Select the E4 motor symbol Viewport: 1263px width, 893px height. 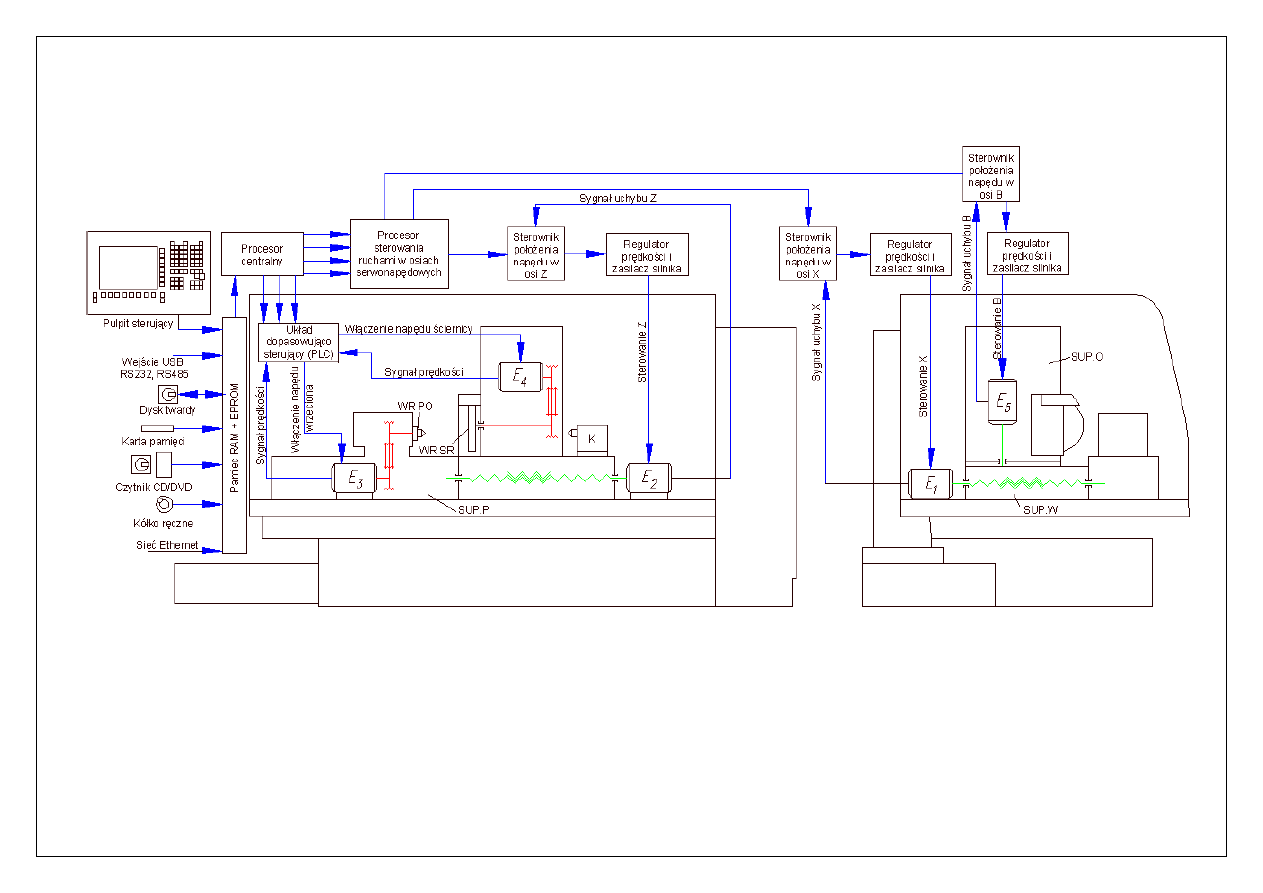point(519,376)
